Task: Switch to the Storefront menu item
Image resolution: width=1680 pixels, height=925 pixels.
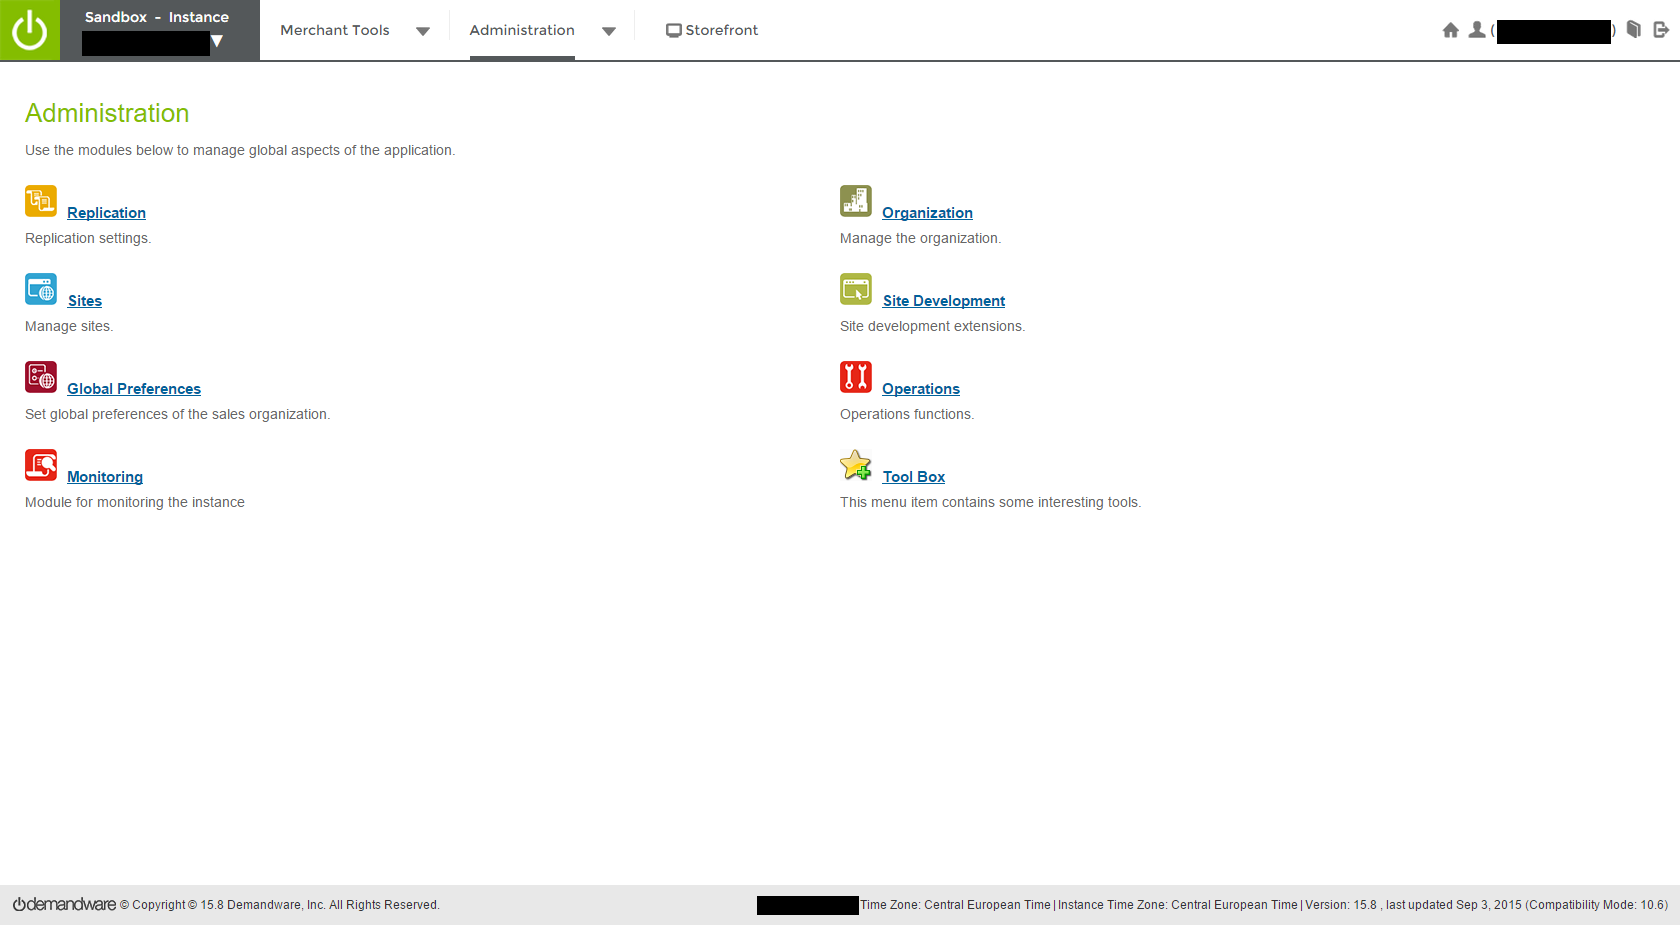Action: pos(712,30)
